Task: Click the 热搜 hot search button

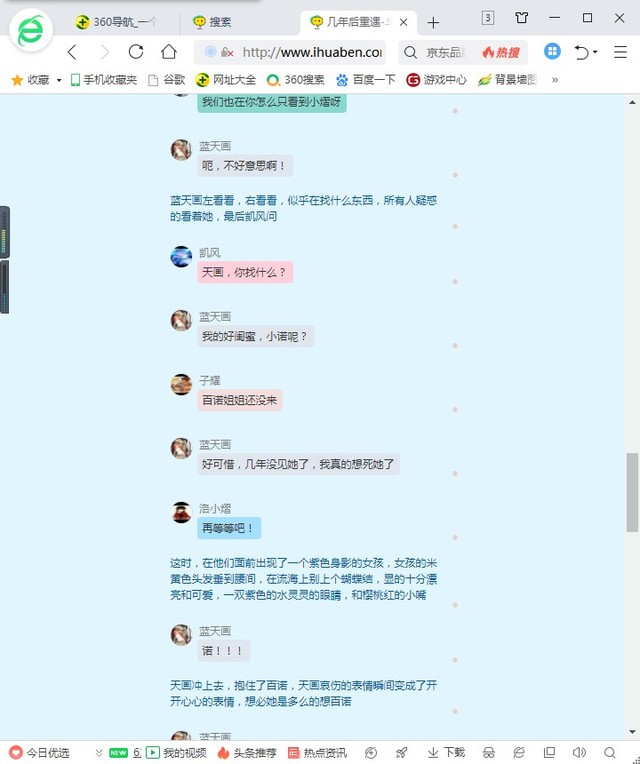Action: coord(501,52)
